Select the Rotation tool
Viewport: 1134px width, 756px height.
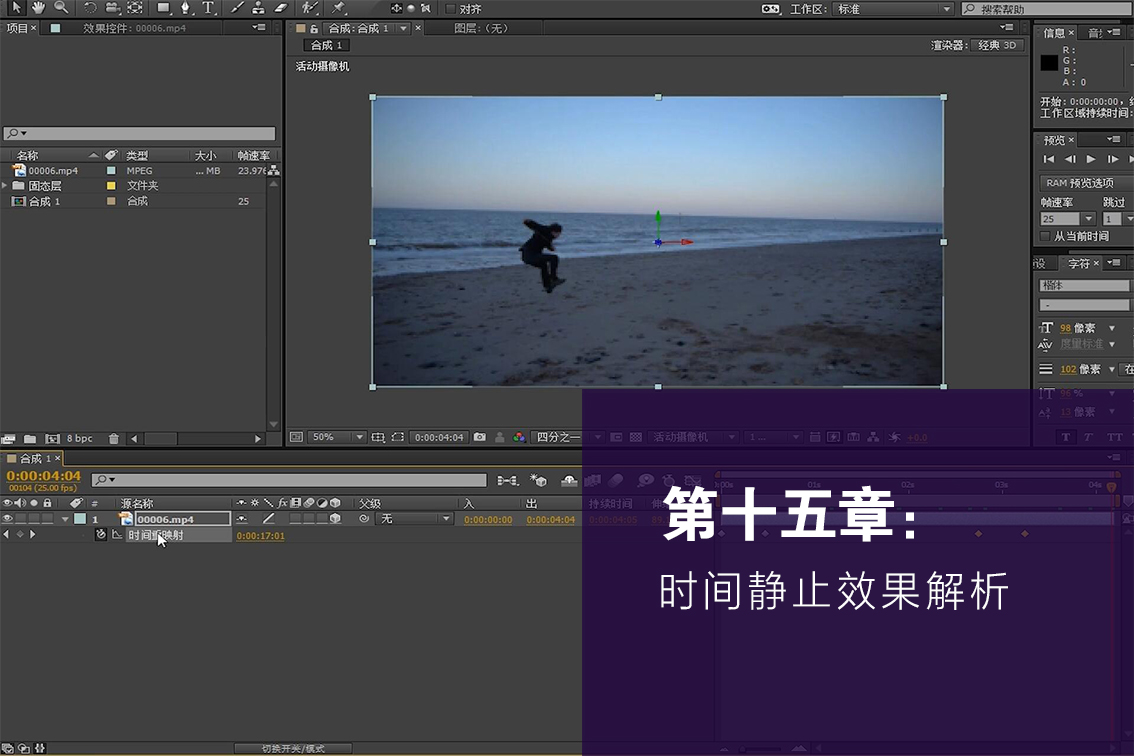click(90, 8)
